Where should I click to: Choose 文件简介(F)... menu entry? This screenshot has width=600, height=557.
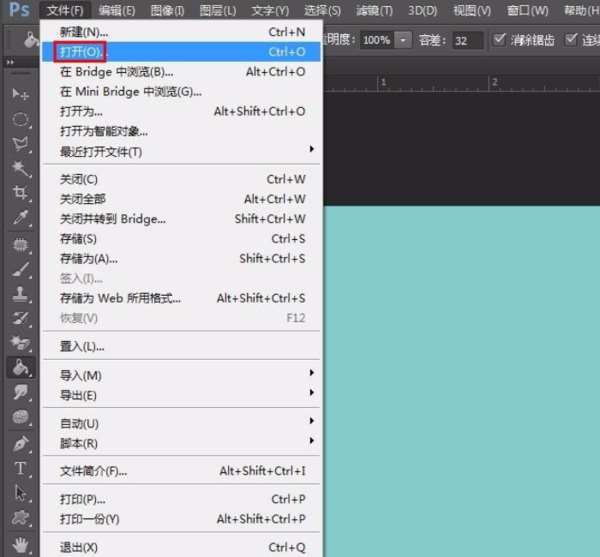click(x=181, y=471)
